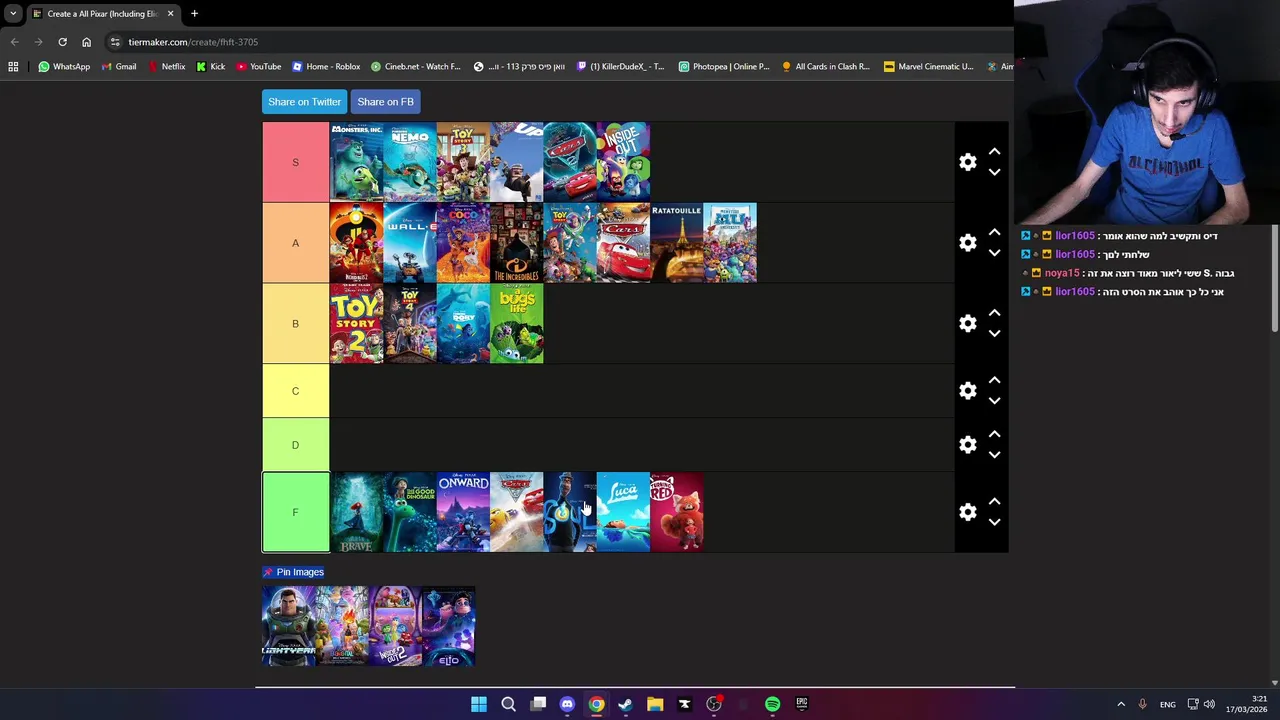Open settings gear for S tier row
The image size is (1280, 720).
pos(967,162)
